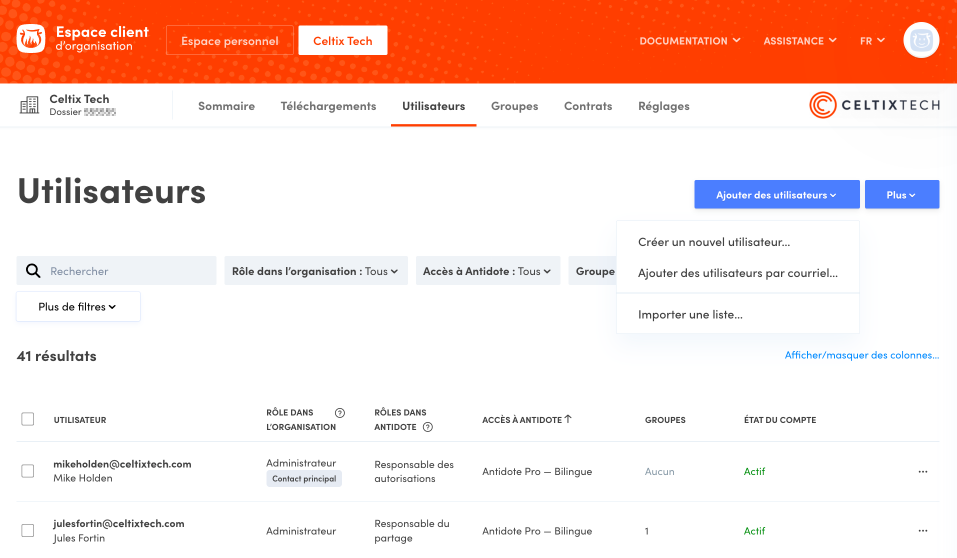This screenshot has height=558, width=957.
Task: Choose Créer un nouvel utilisateur menu entry
Action: [x=714, y=242]
